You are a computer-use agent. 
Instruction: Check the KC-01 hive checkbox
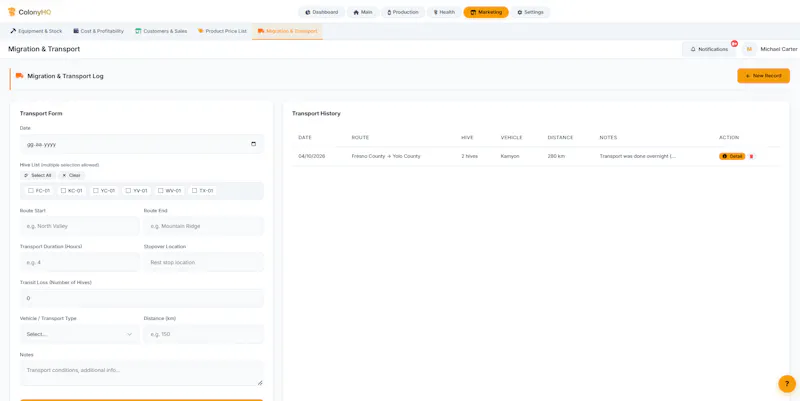click(63, 191)
